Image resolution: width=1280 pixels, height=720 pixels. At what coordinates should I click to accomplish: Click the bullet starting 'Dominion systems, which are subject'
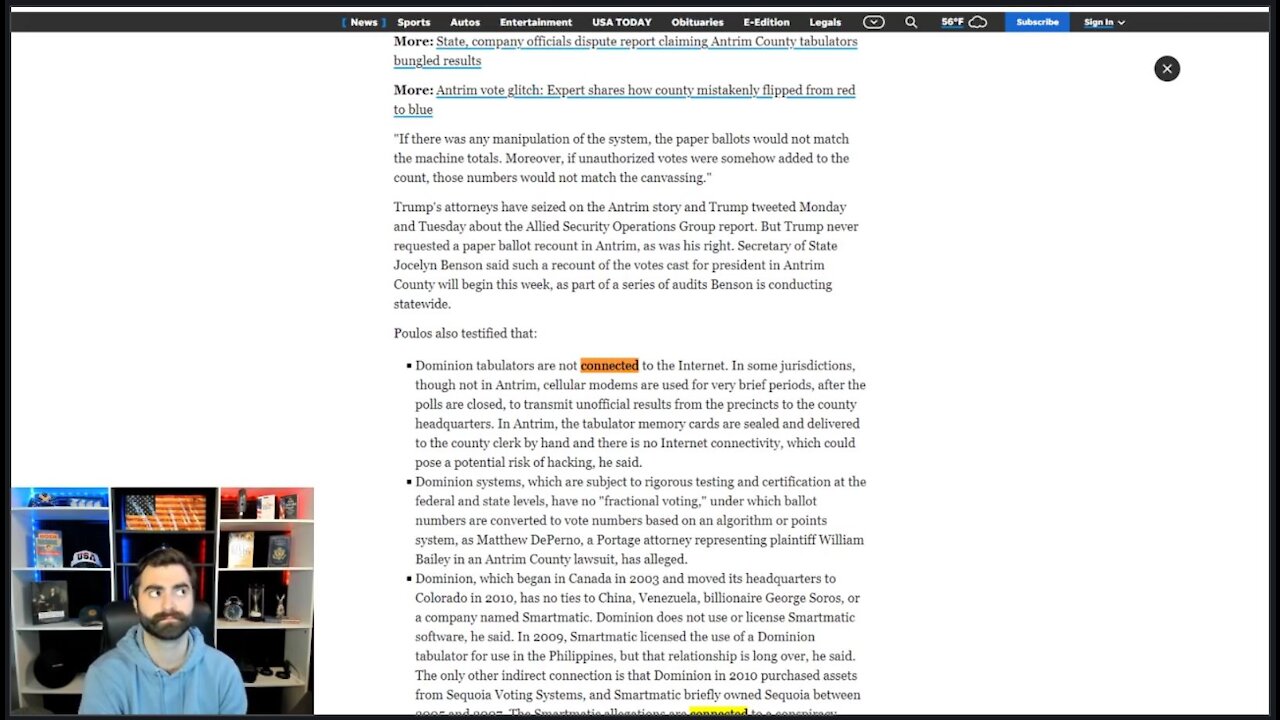click(640, 520)
